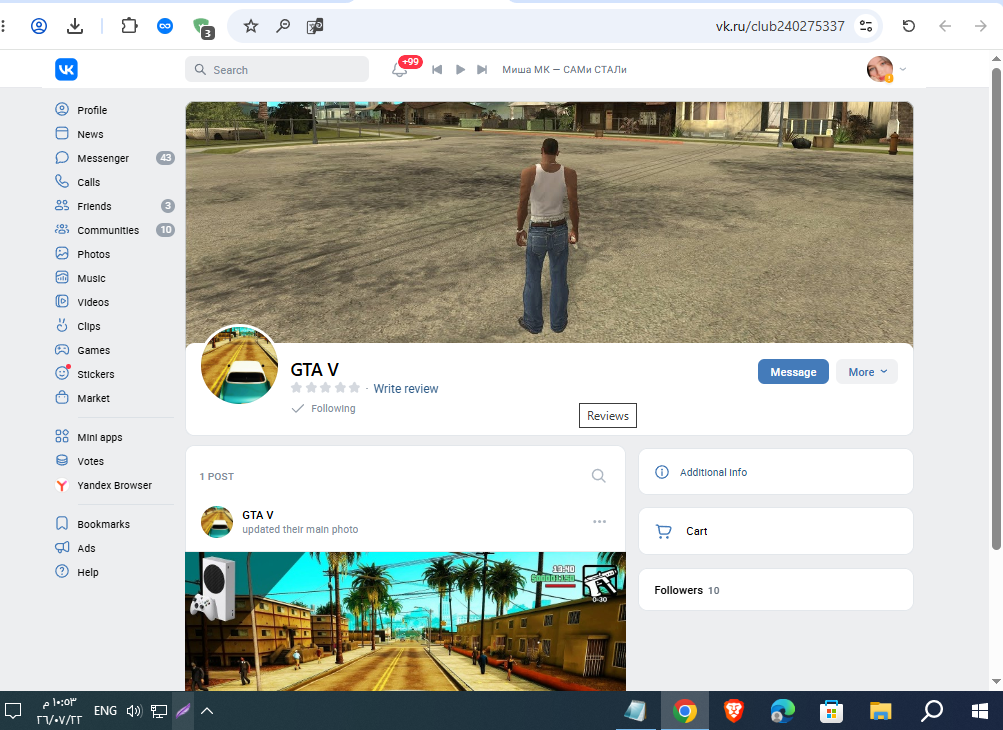Open the post options three-dot menu
The width and height of the screenshot is (1003, 730).
coord(599,521)
